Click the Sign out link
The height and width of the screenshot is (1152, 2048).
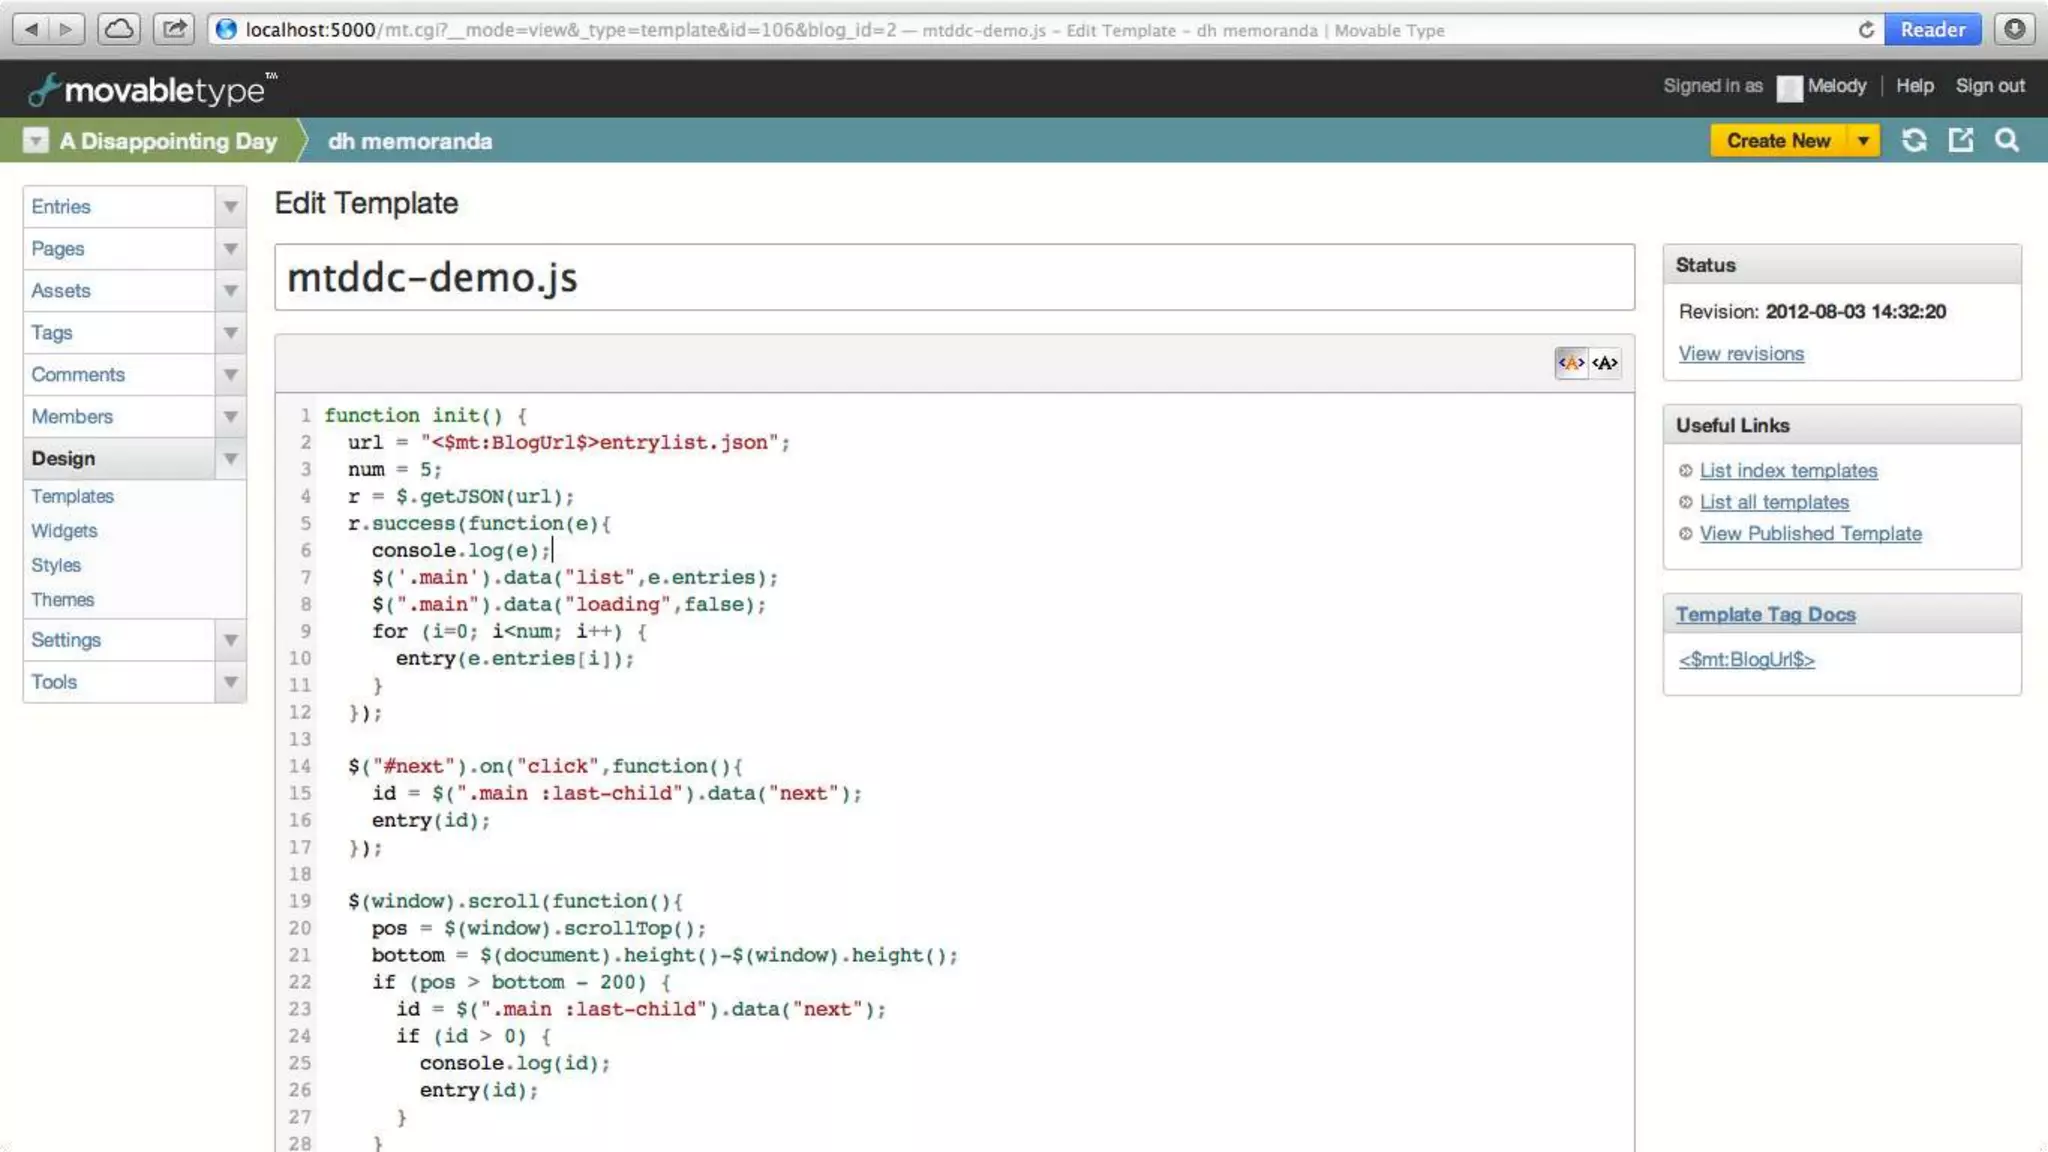pos(1990,86)
